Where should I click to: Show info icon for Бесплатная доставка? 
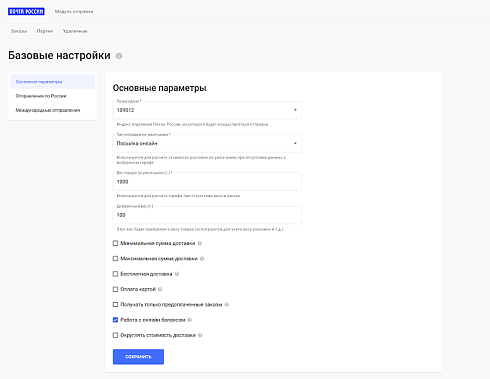177,274
